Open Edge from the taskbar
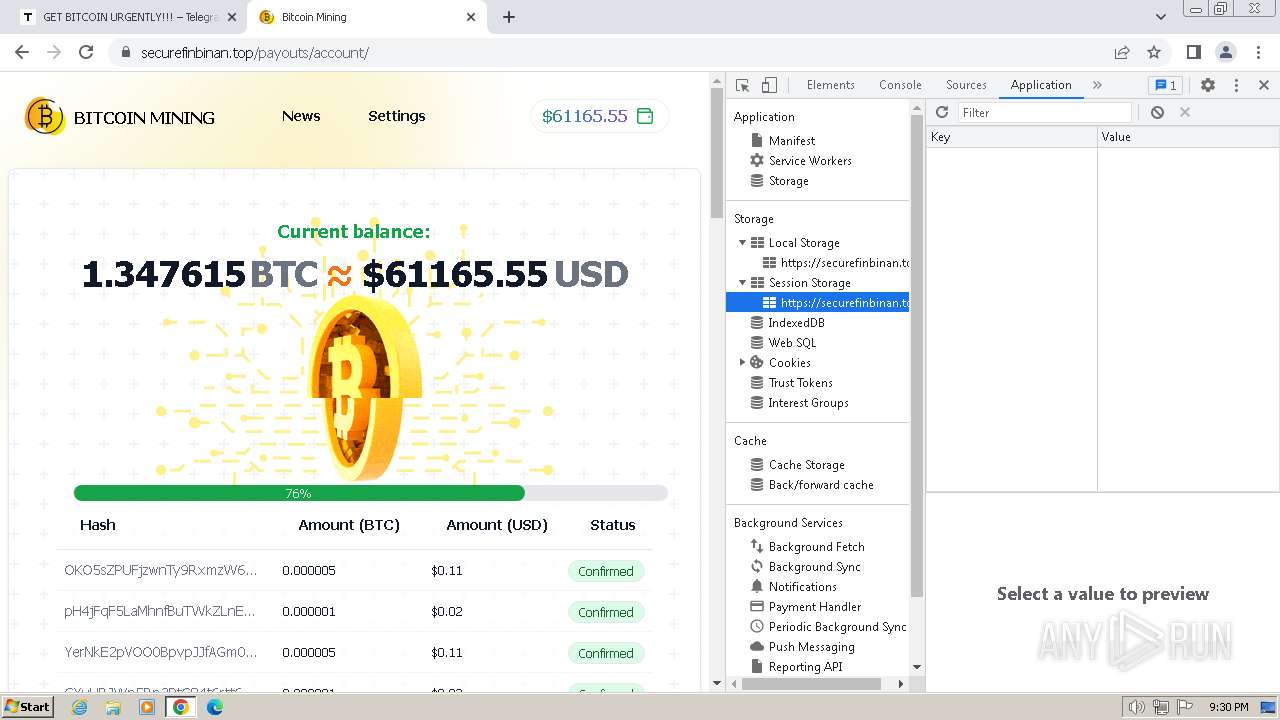 215,707
